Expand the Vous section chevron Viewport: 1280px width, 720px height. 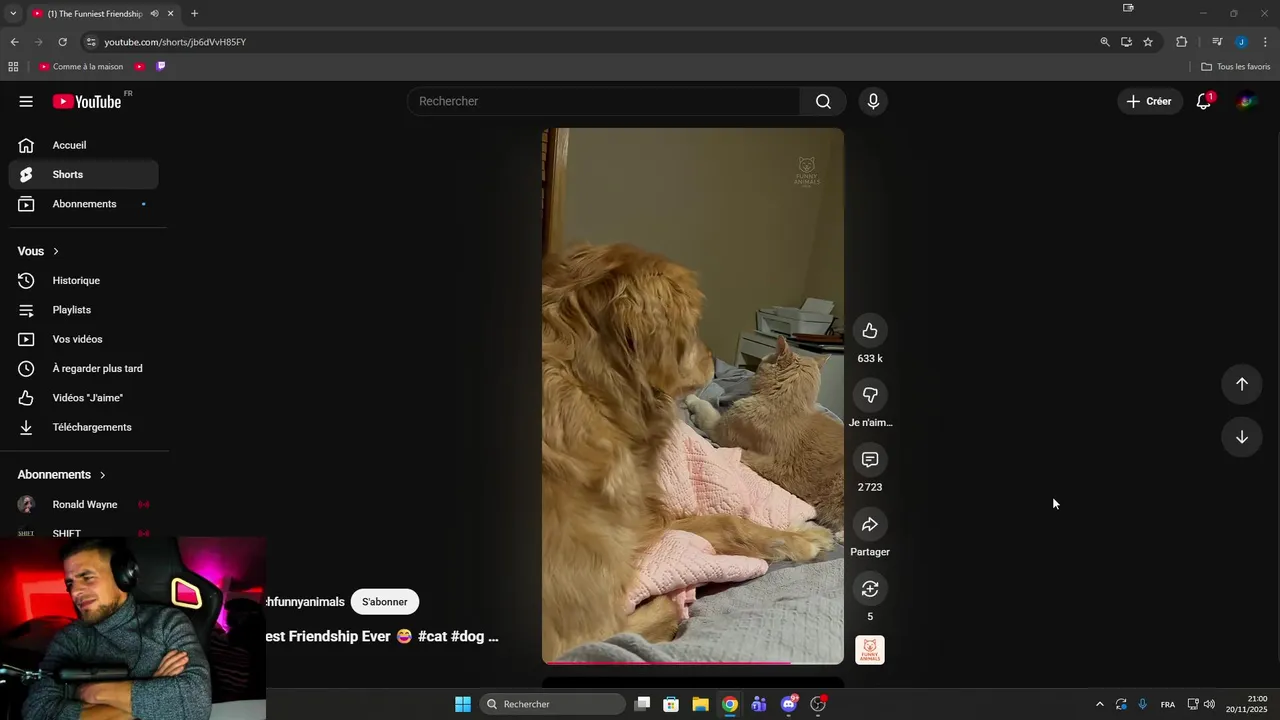(x=56, y=251)
